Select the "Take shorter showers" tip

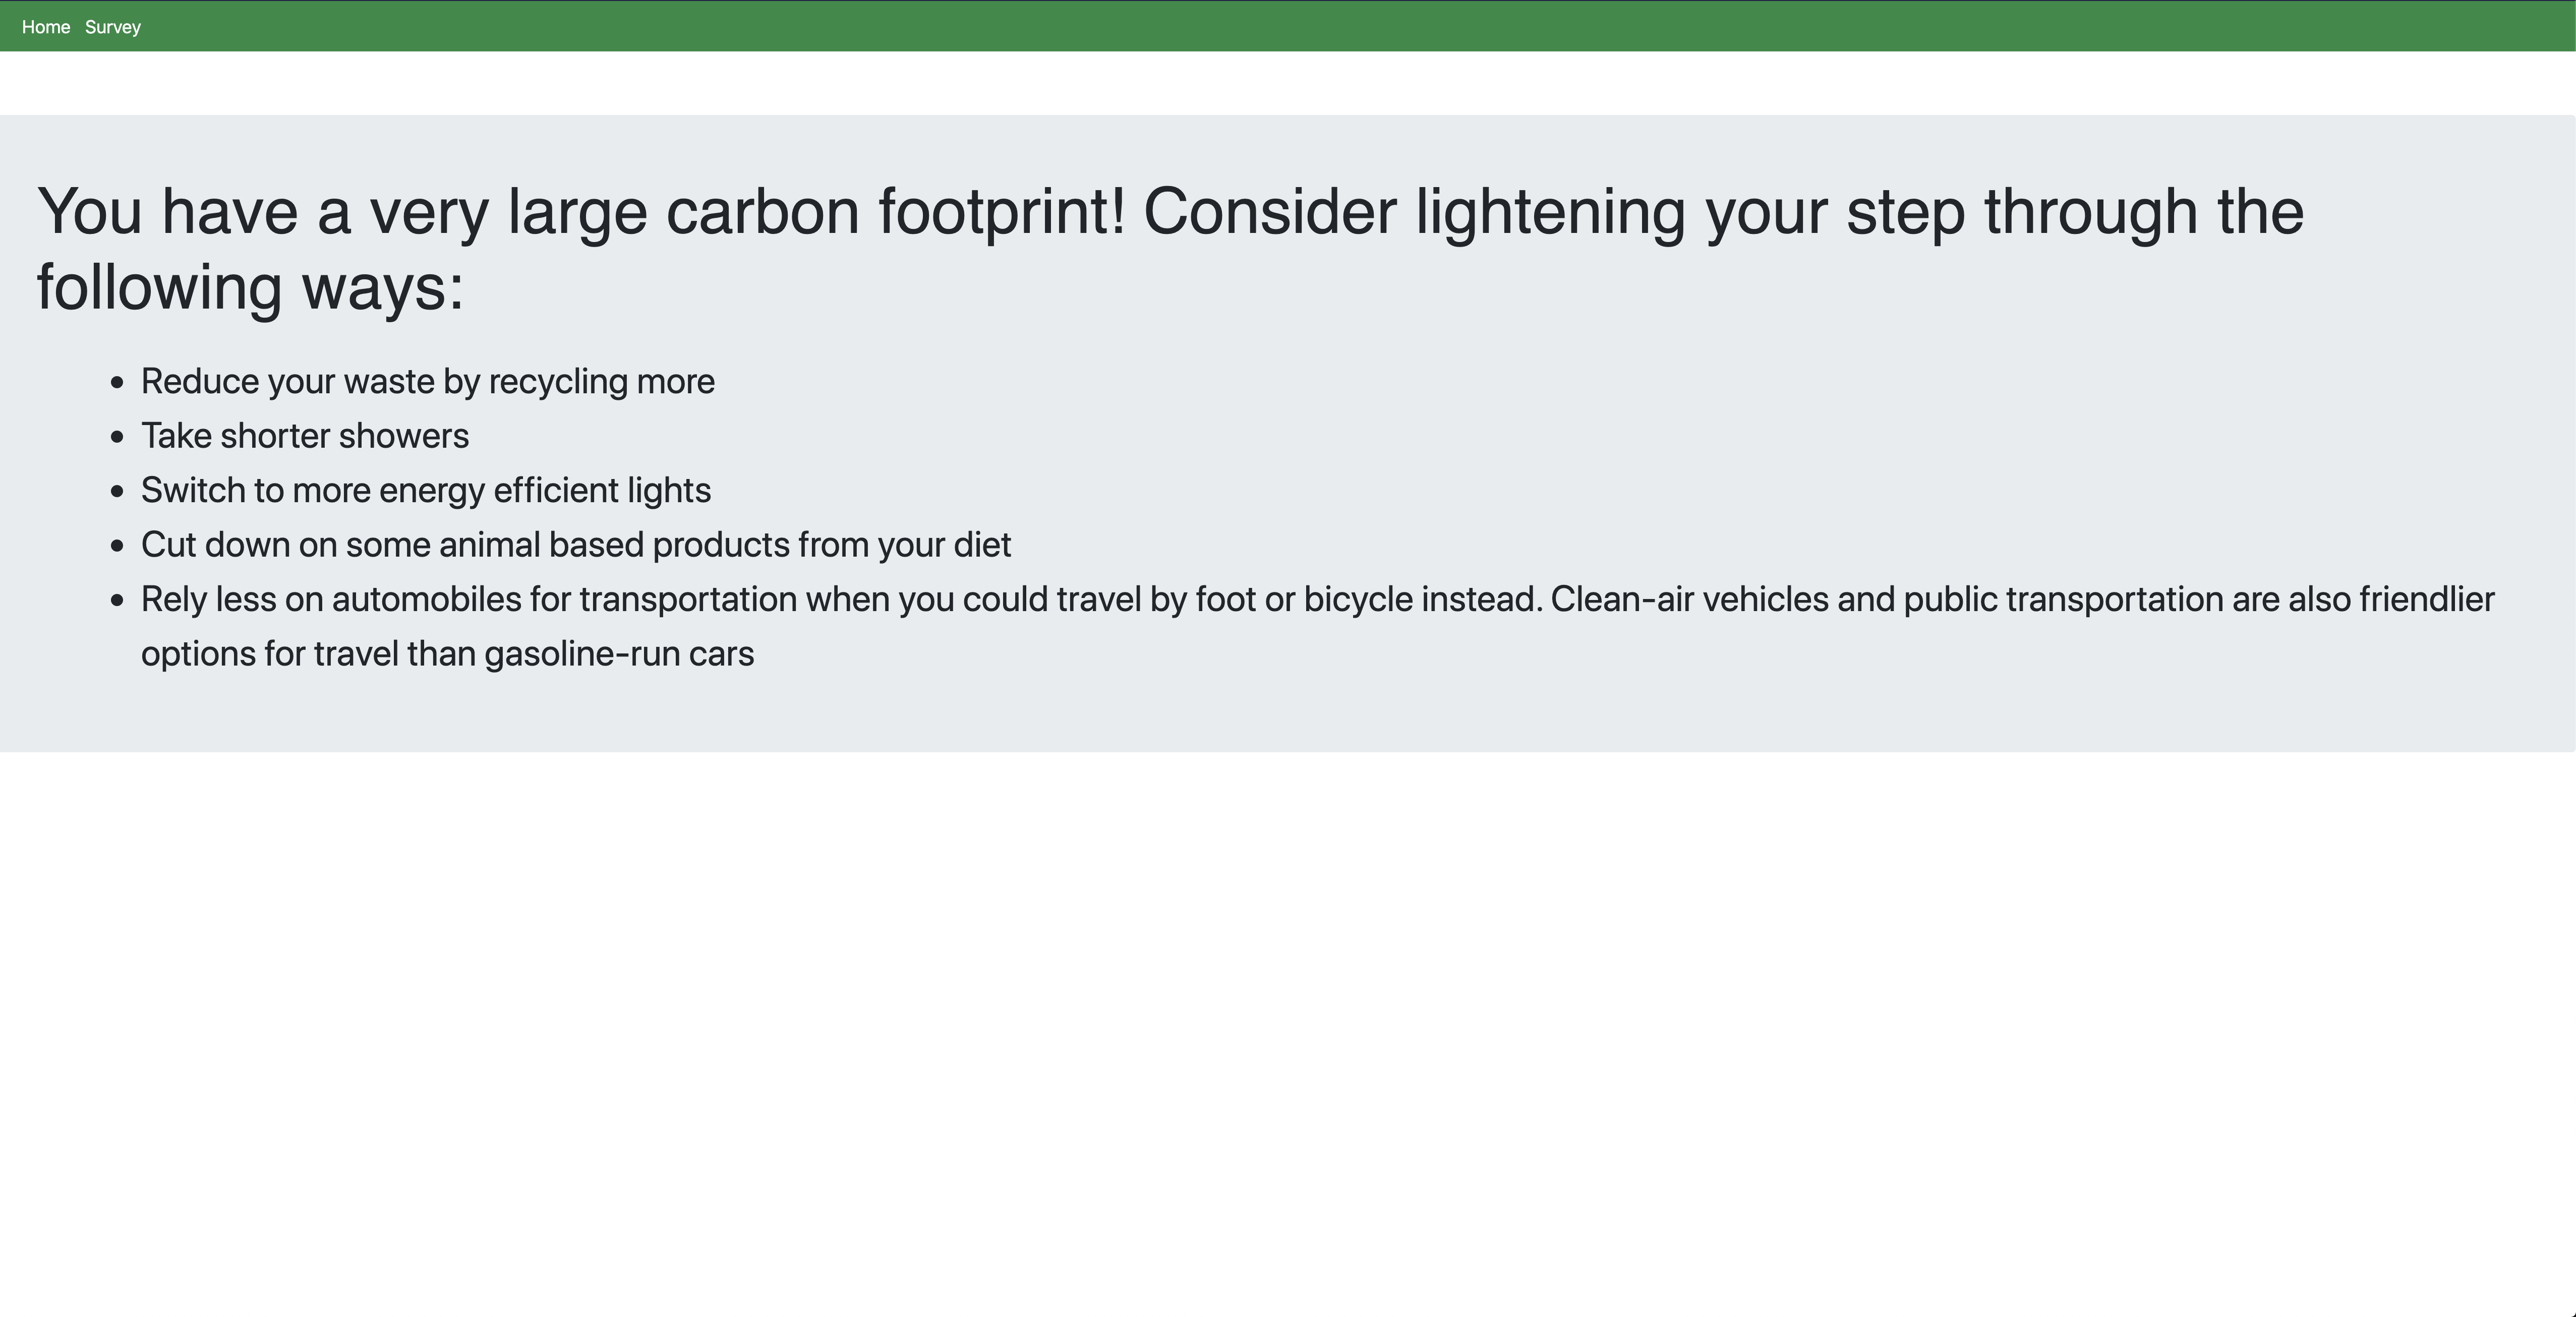pyautogui.click(x=305, y=436)
